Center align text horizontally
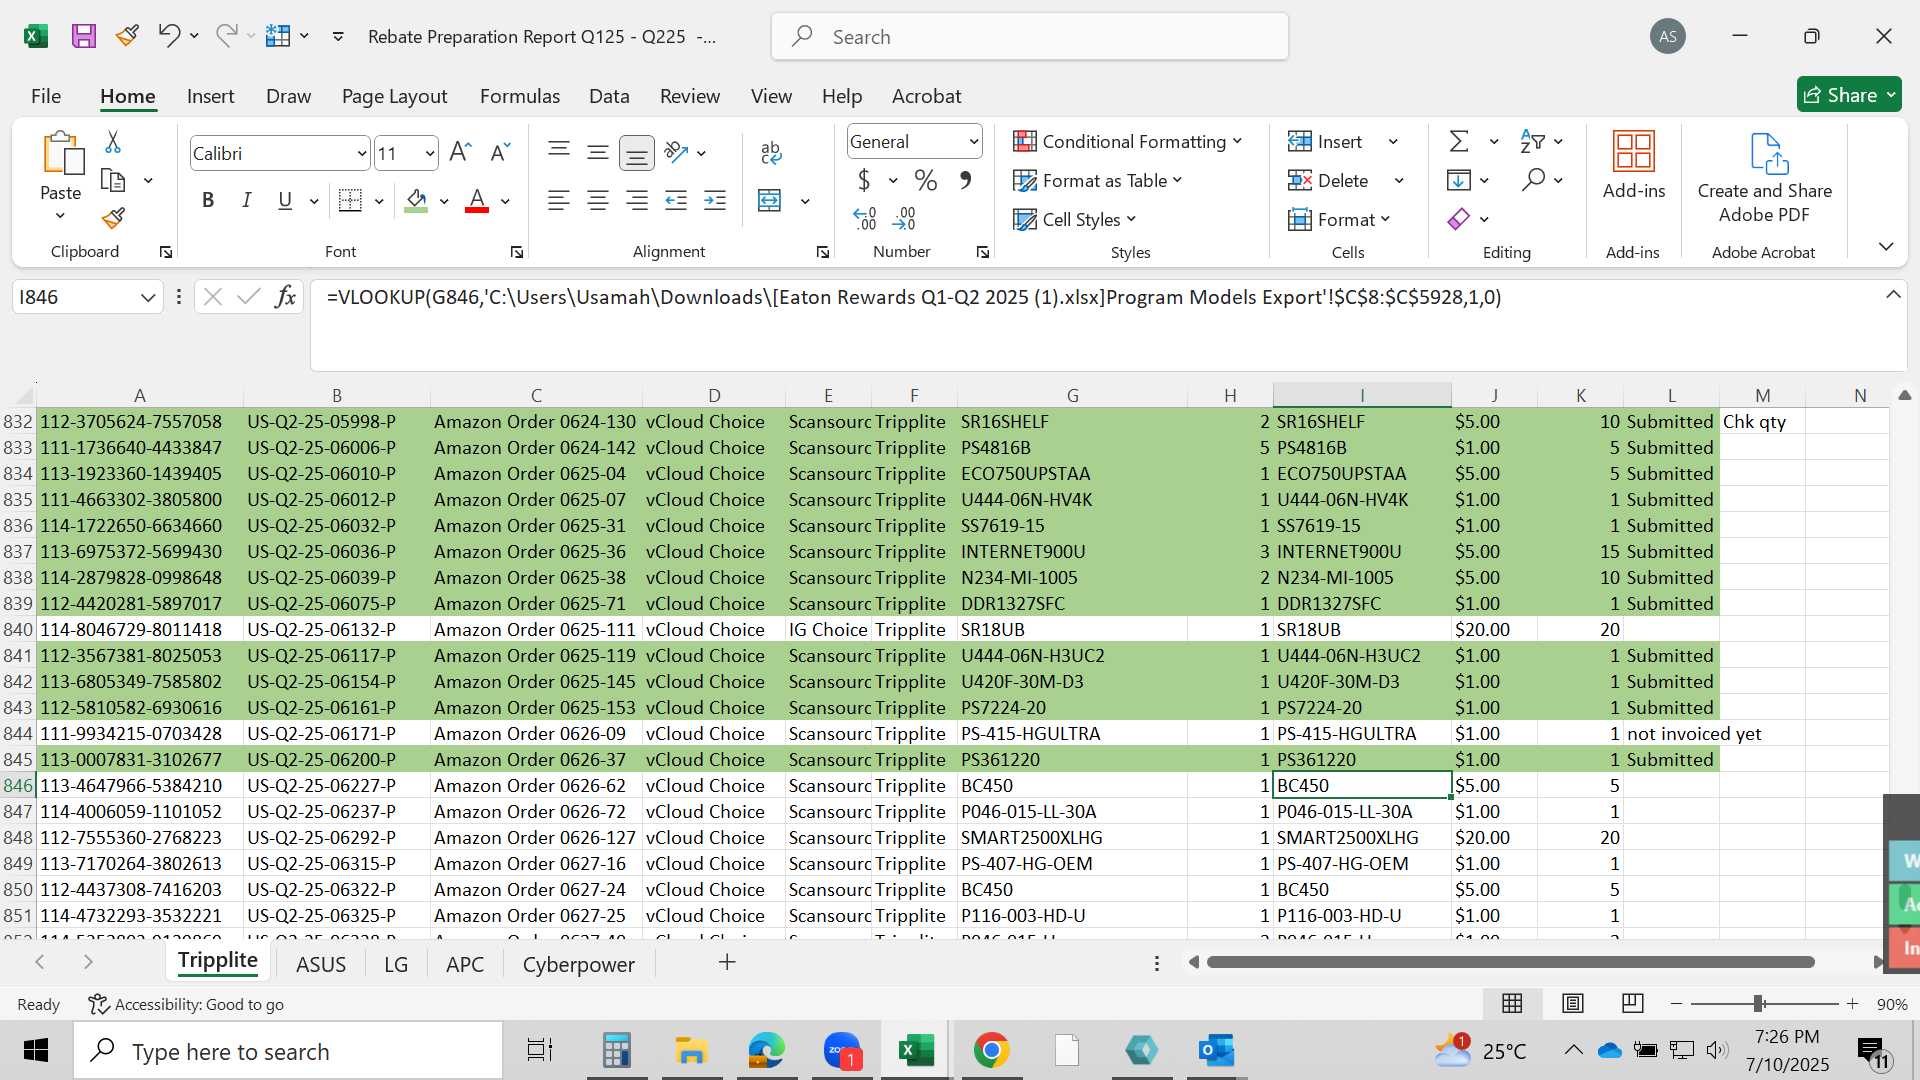1920x1080 pixels. point(598,201)
